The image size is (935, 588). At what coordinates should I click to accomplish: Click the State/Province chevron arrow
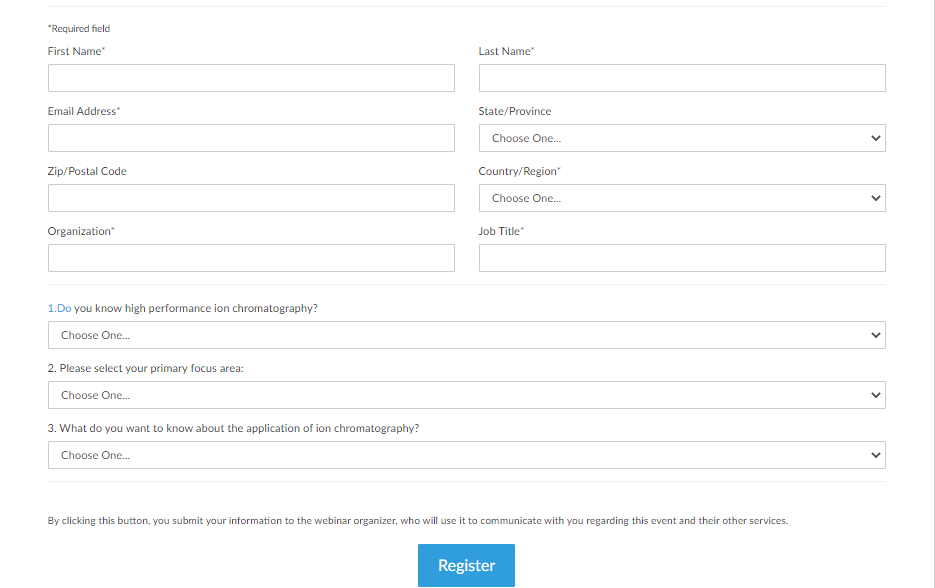876,138
